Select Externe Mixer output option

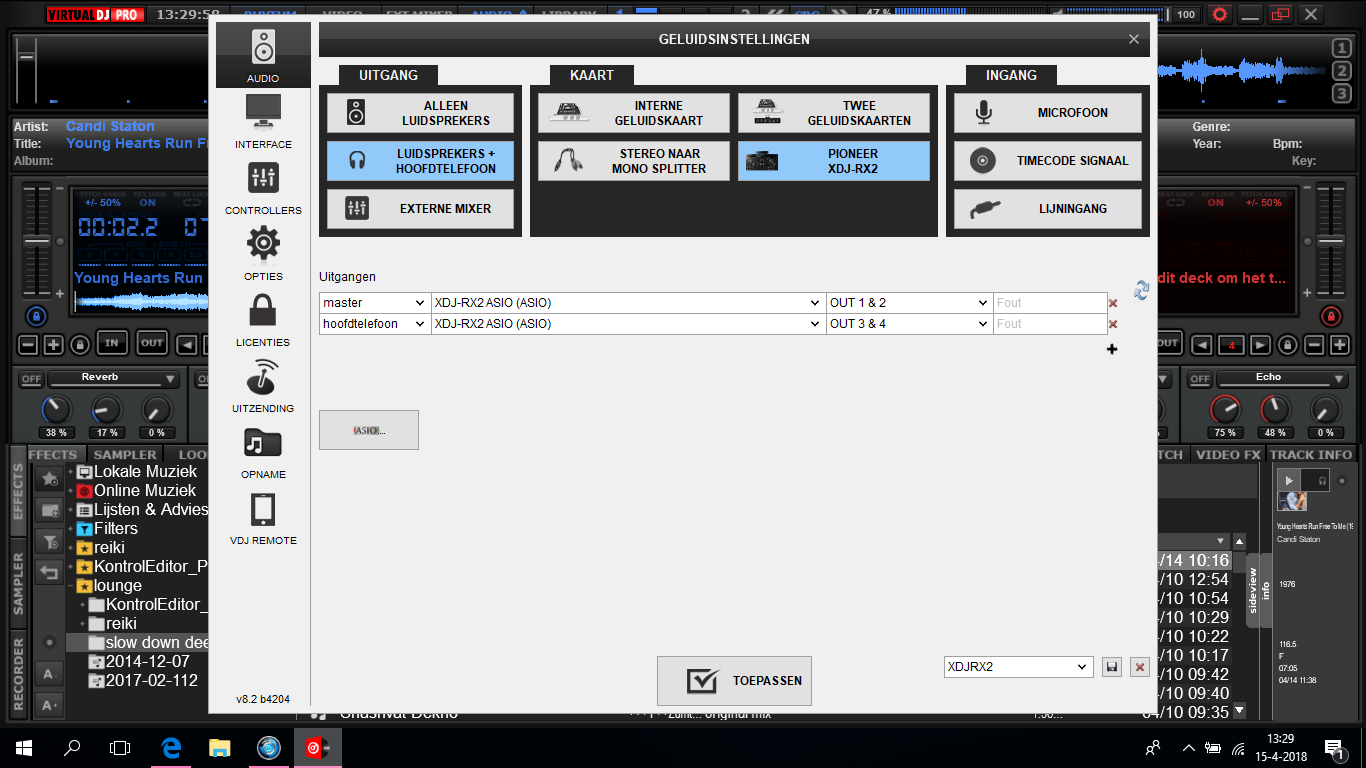point(420,209)
